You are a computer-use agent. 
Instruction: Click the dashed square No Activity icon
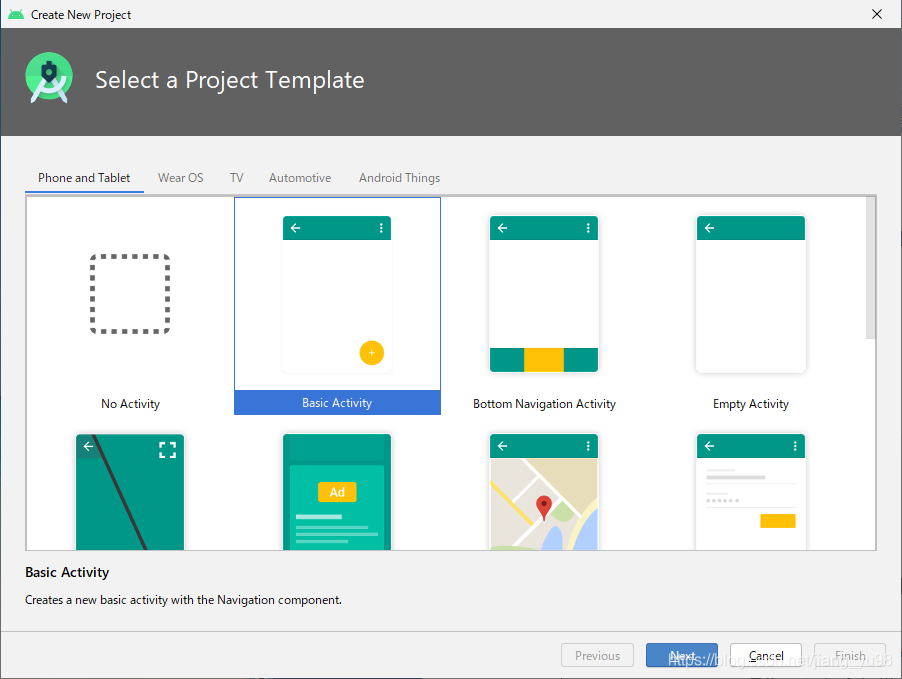[x=130, y=293]
